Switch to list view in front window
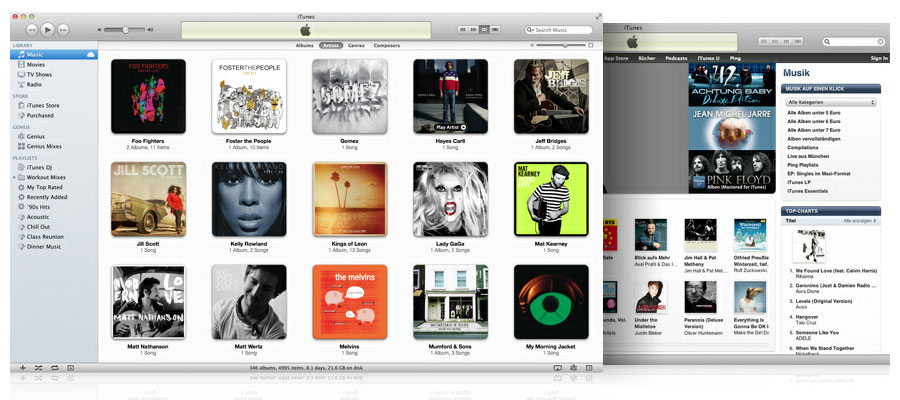The width and height of the screenshot is (900, 400). click(x=463, y=29)
